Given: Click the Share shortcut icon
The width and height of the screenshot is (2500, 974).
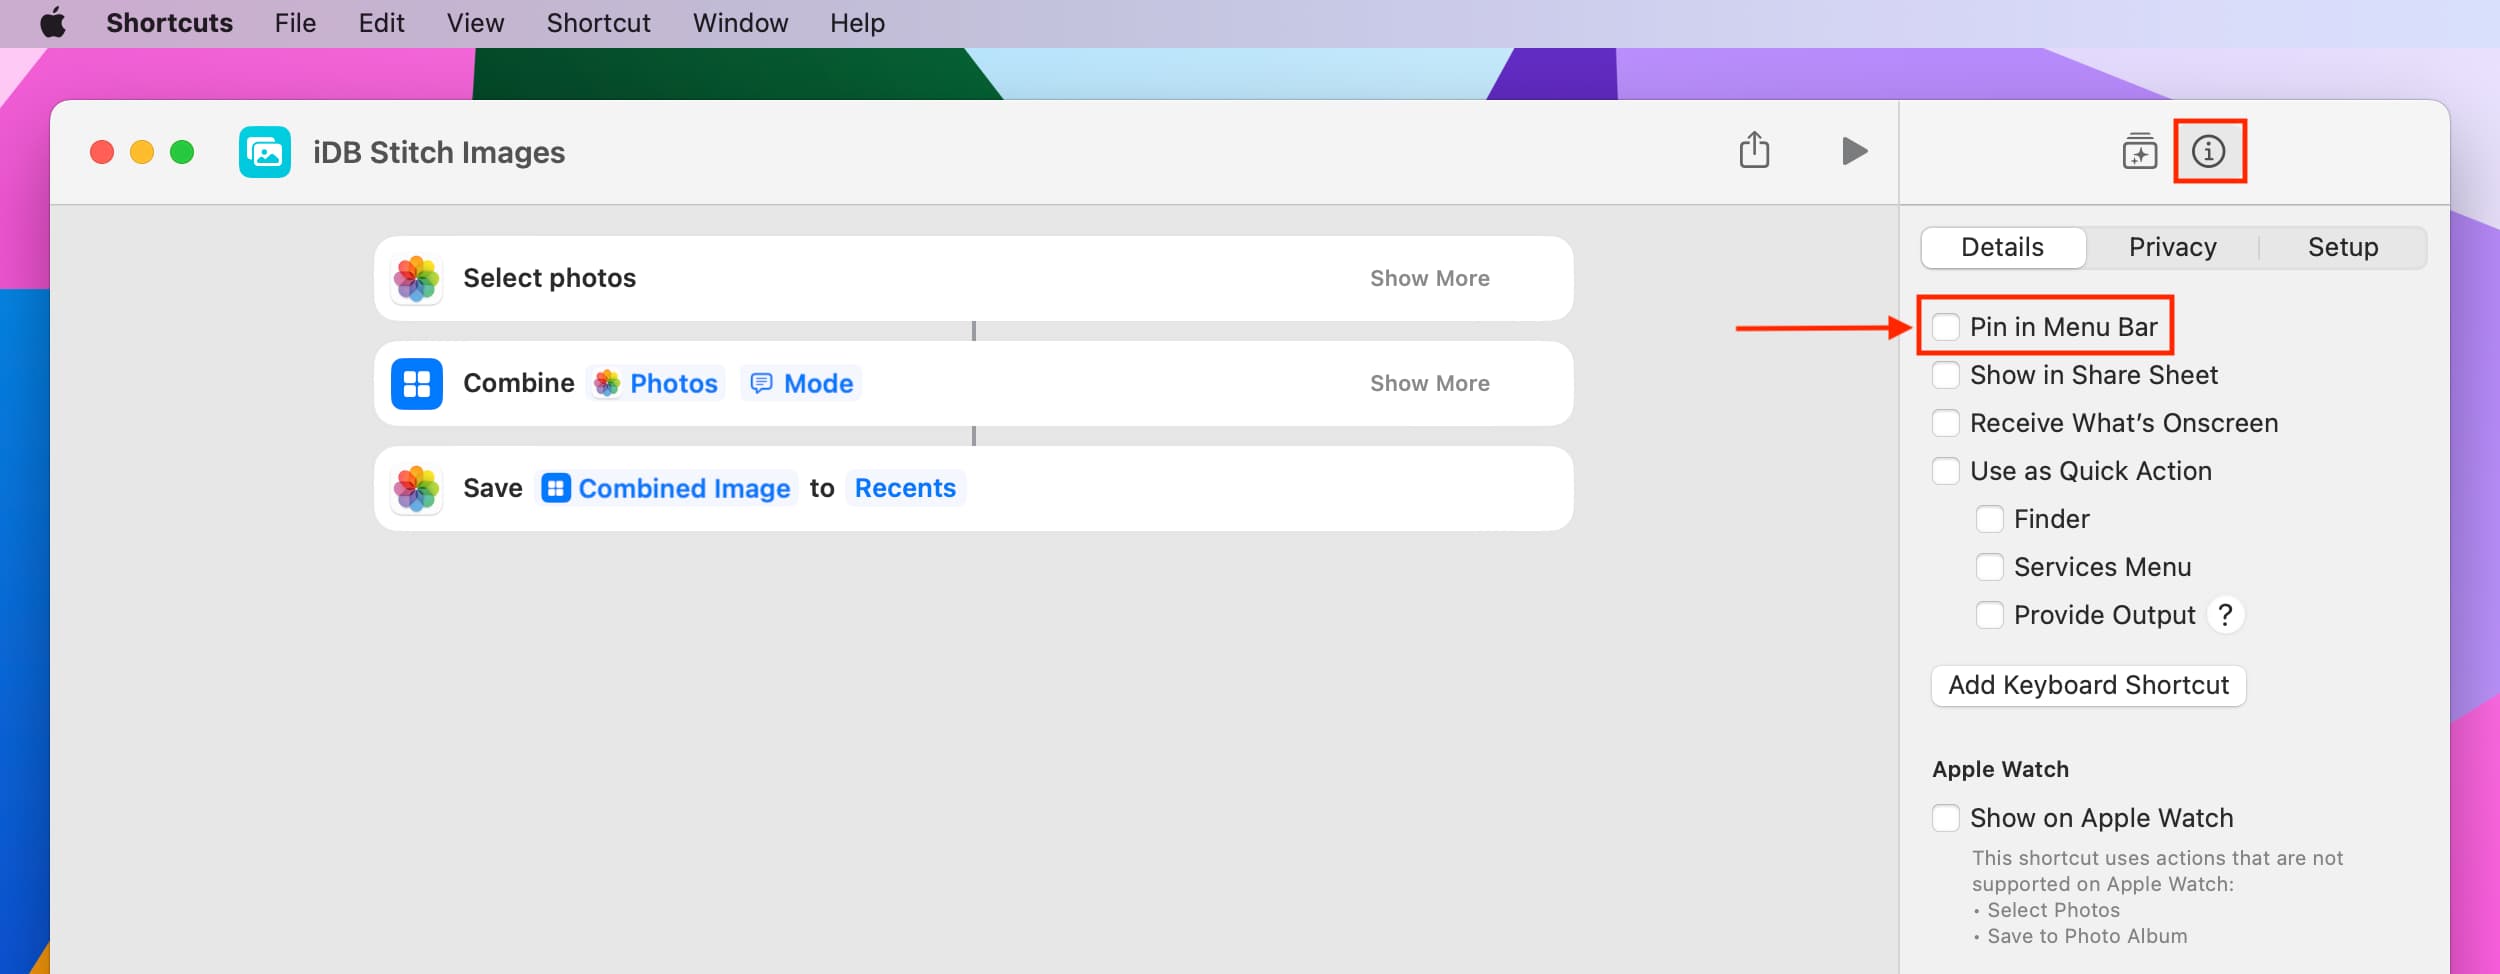Looking at the screenshot, I should 1754,150.
